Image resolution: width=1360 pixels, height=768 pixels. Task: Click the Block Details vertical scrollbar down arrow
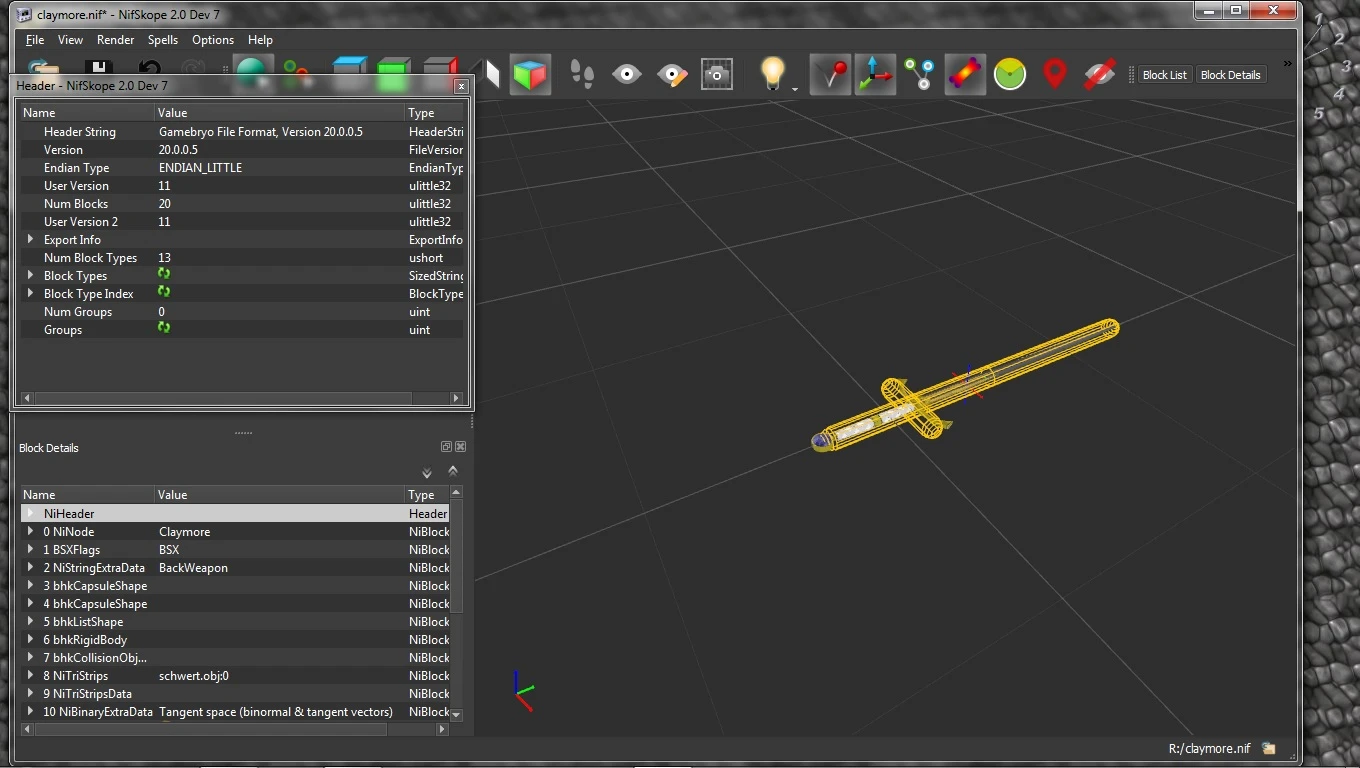[457, 715]
